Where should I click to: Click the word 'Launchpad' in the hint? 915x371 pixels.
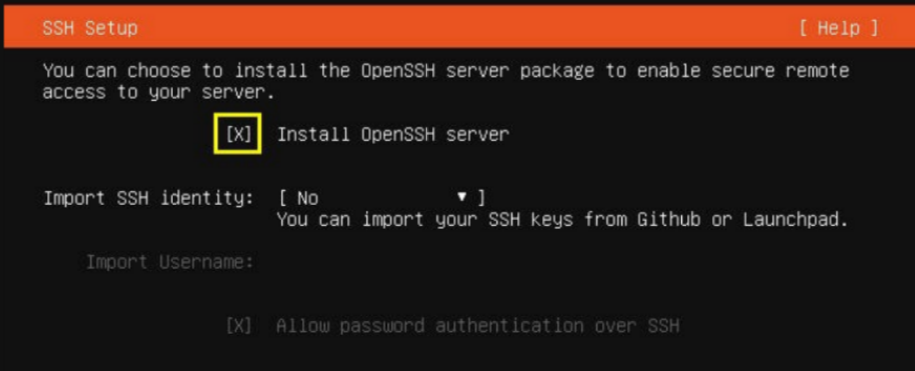coord(794,220)
